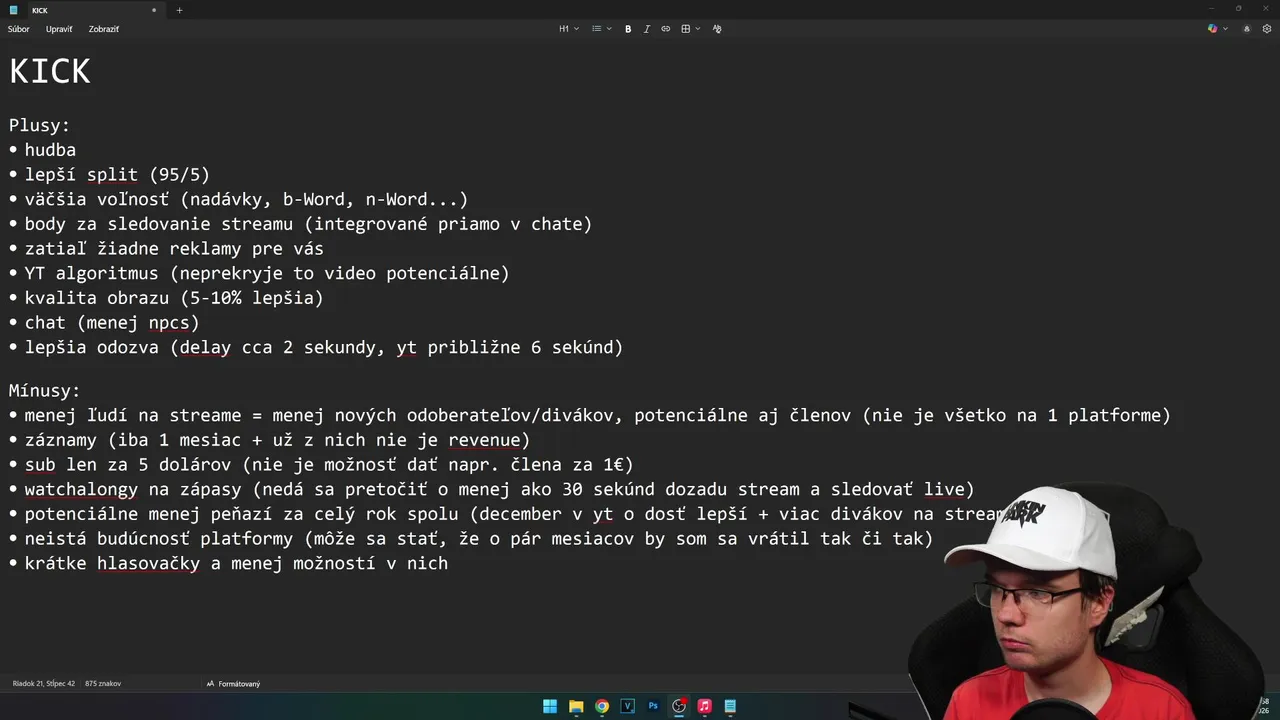Open Photoshop from the taskbar

653,706
